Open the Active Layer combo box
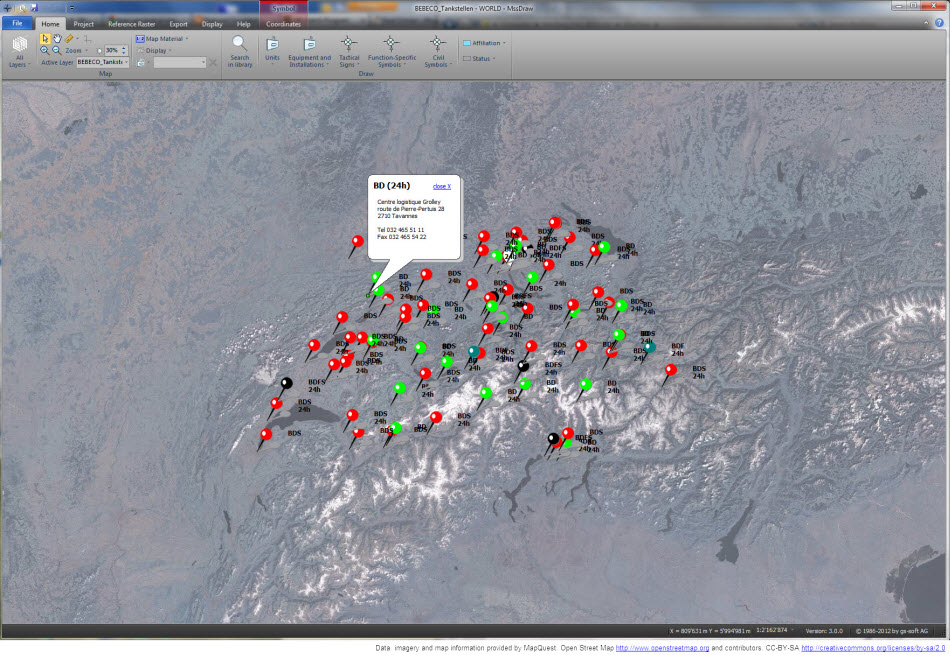Image resolution: width=950 pixels, height=655 pixels. pyautogui.click(x=103, y=62)
